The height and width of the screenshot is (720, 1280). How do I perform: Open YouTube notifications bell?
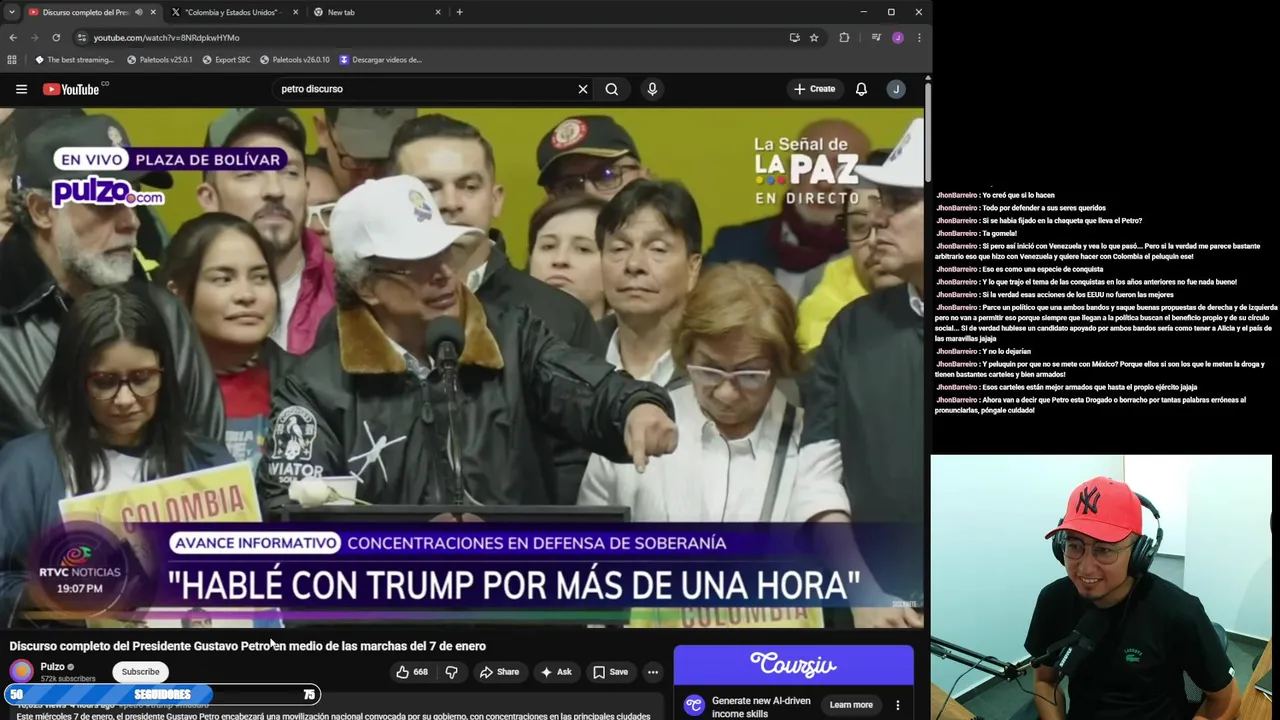coord(861,89)
